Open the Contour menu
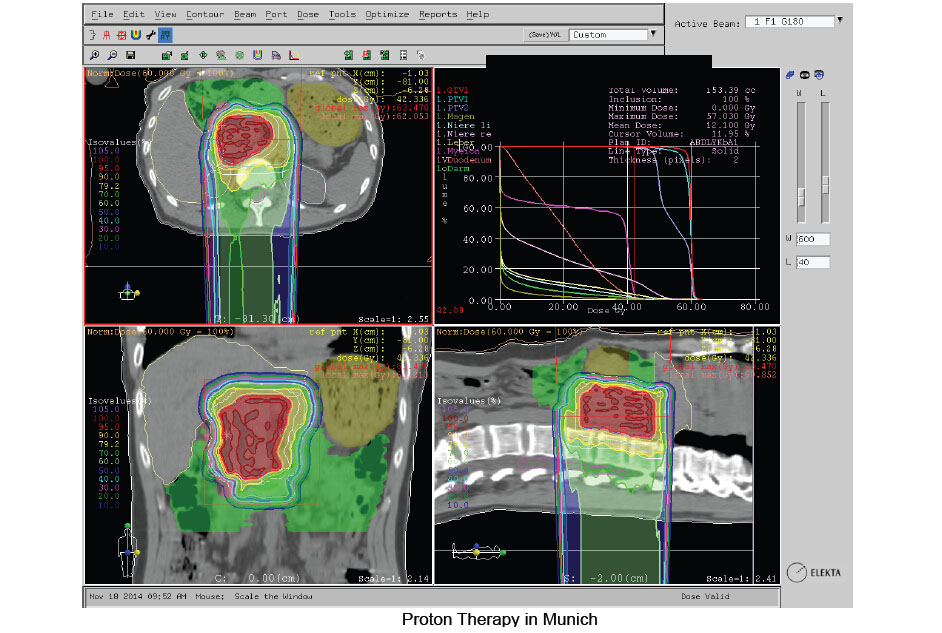 [205, 14]
